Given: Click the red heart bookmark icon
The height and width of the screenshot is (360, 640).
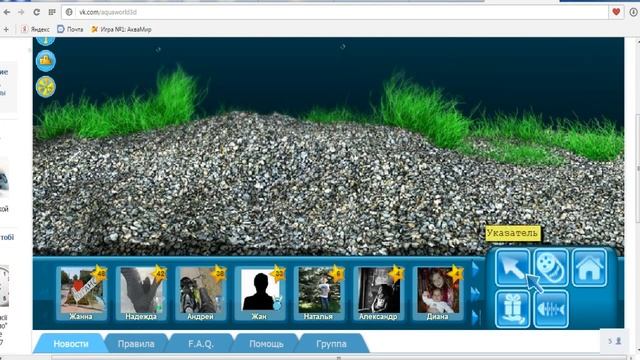Looking at the screenshot, I should 616,12.
